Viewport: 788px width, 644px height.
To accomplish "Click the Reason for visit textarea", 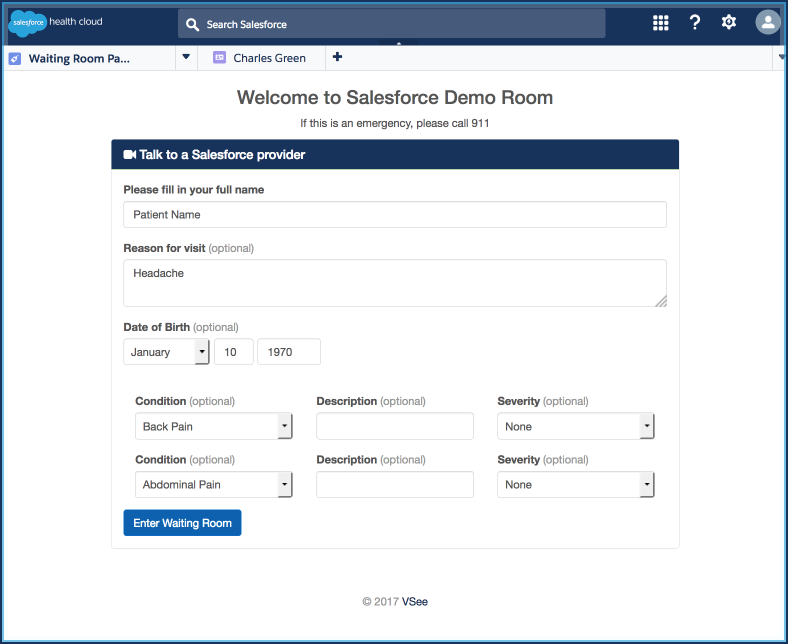I will [x=395, y=283].
